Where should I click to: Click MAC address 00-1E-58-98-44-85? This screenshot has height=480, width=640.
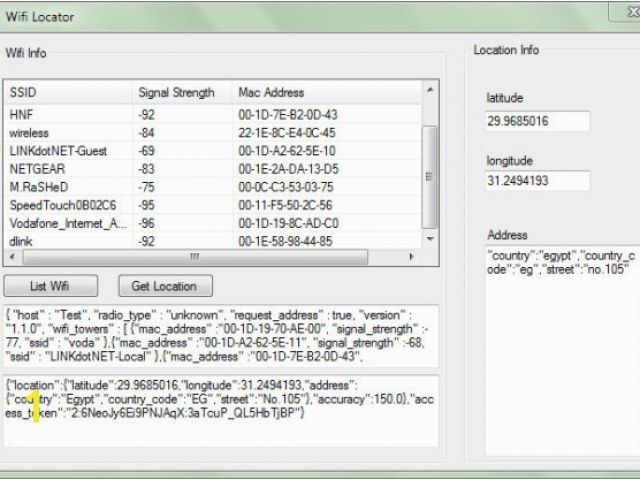click(x=285, y=241)
